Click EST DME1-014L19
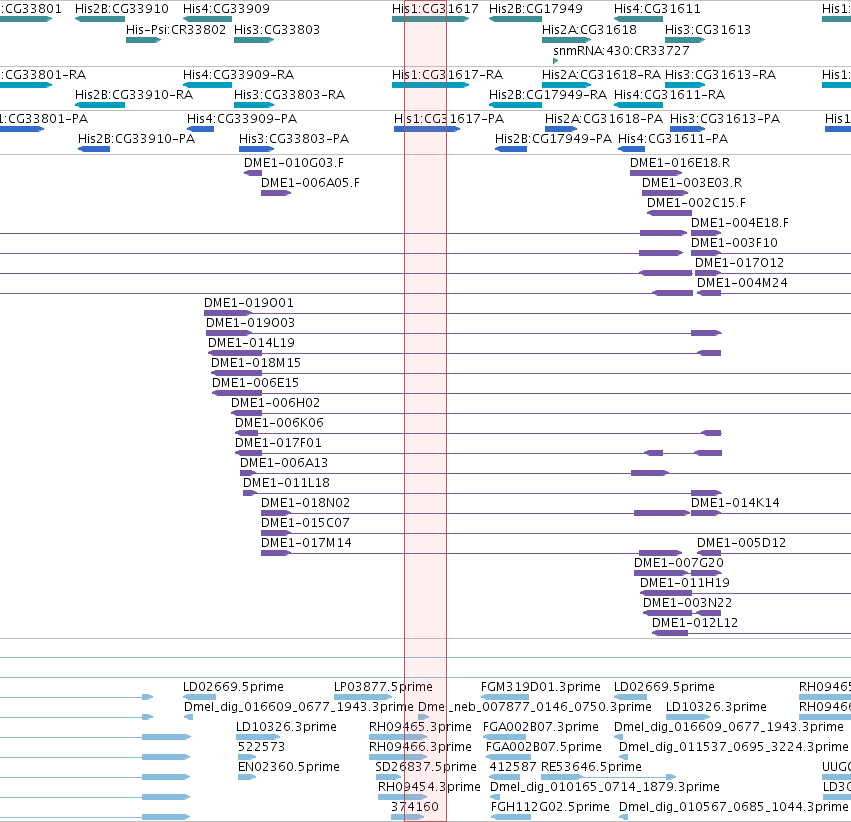 pos(235,353)
